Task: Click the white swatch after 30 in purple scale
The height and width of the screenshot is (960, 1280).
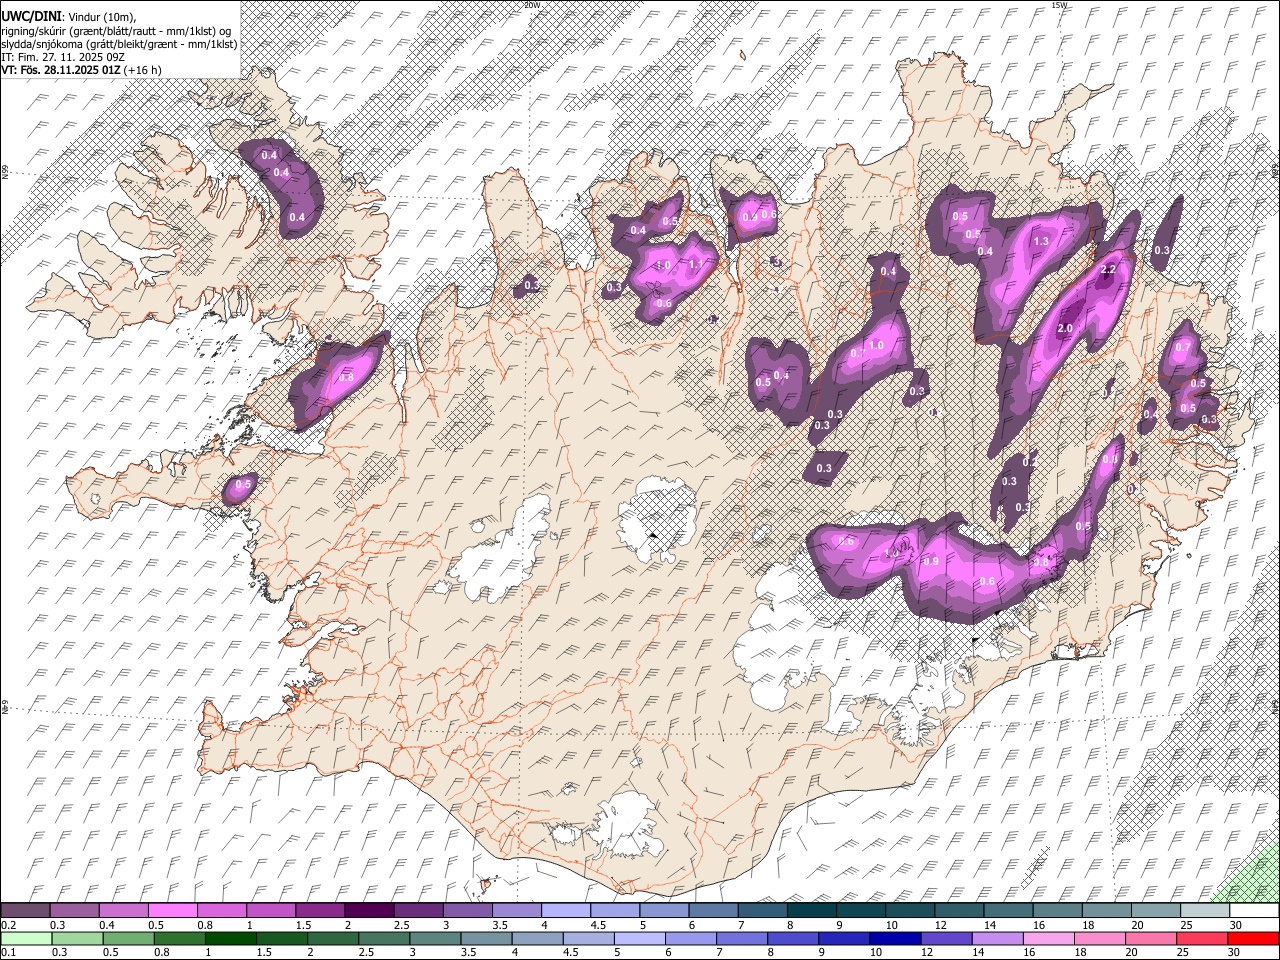Action: pos(1254,910)
